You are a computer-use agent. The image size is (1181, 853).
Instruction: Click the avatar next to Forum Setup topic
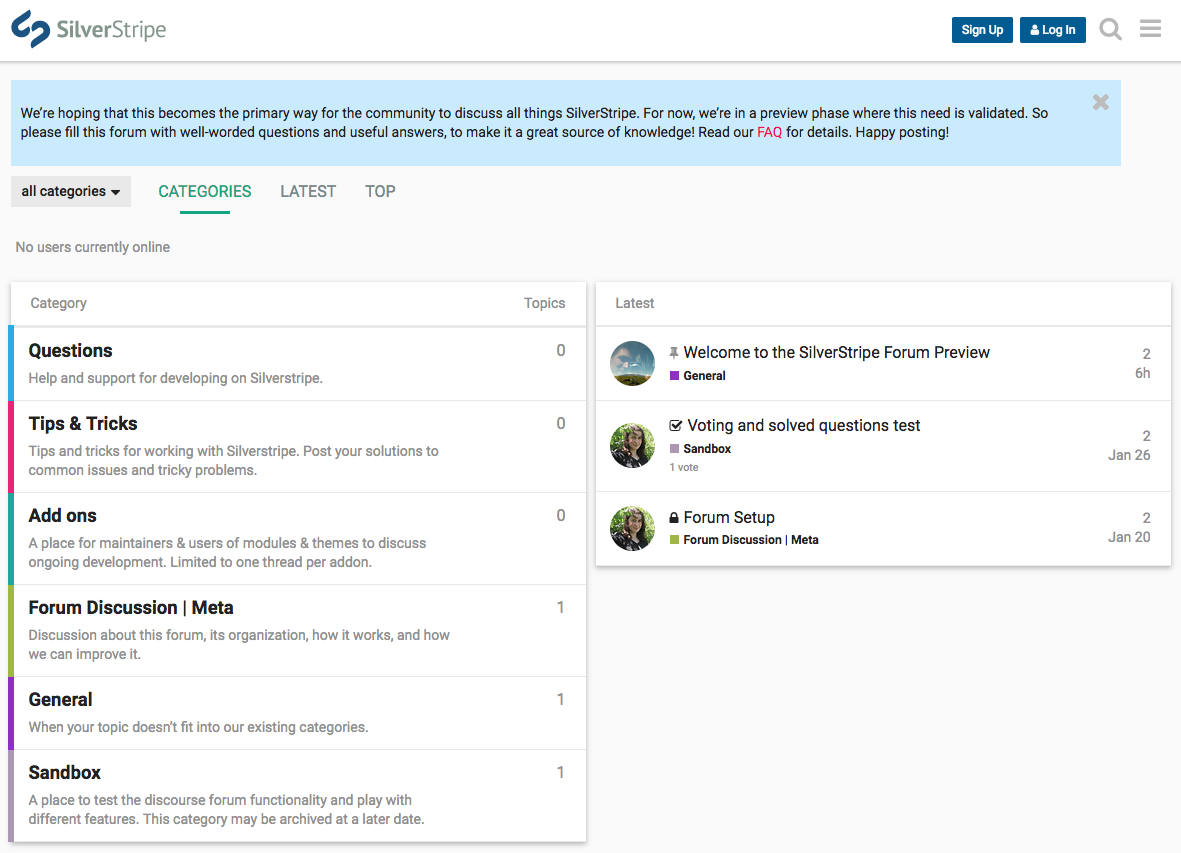(x=631, y=528)
